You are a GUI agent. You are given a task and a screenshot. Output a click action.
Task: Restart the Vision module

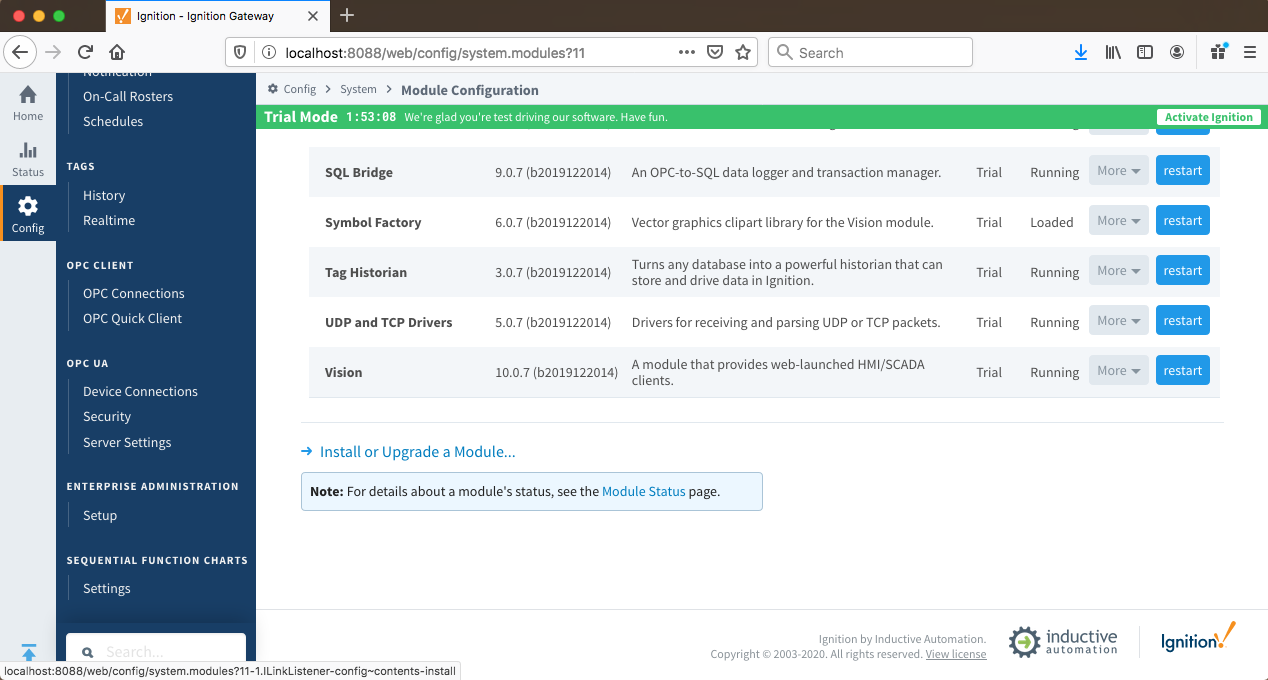(1182, 371)
